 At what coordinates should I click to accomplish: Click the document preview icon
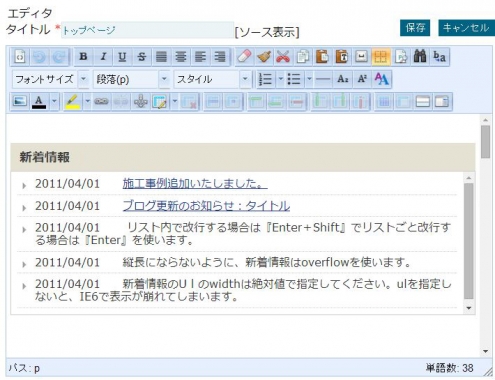click(x=400, y=57)
